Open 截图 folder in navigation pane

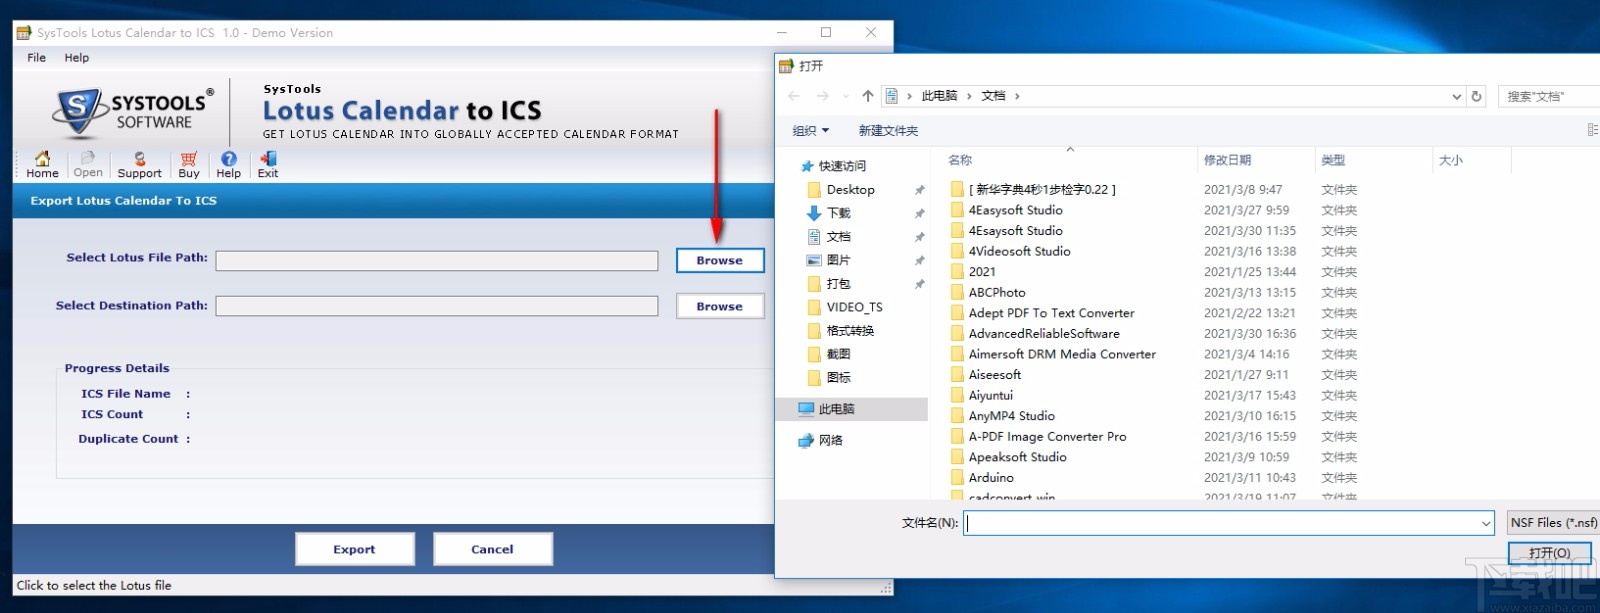click(838, 354)
